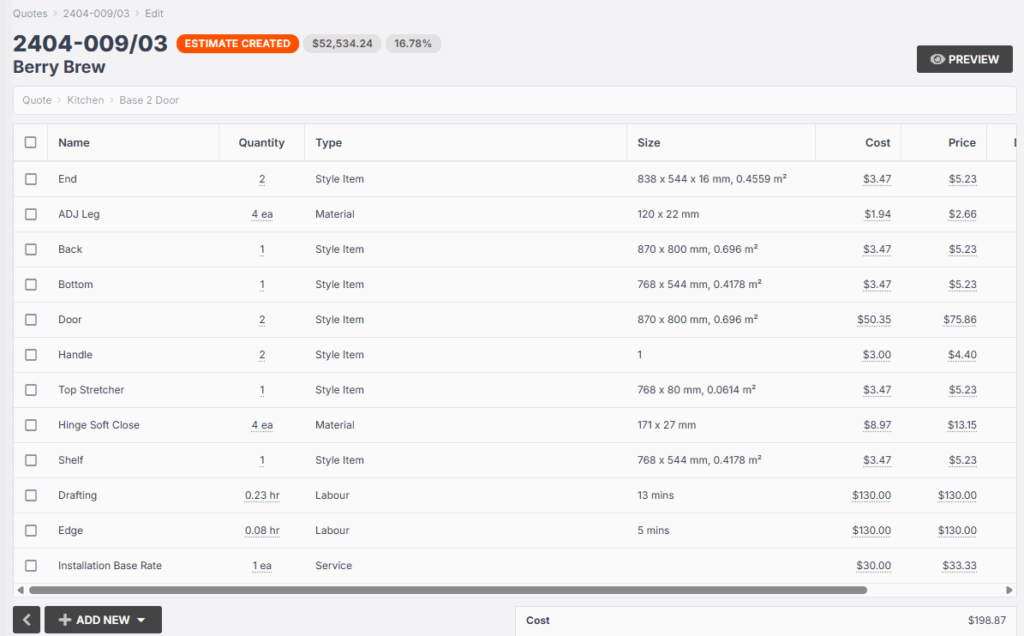Image resolution: width=1024 pixels, height=636 pixels.
Task: Click the back arrow chevron button
Action: pos(27,620)
